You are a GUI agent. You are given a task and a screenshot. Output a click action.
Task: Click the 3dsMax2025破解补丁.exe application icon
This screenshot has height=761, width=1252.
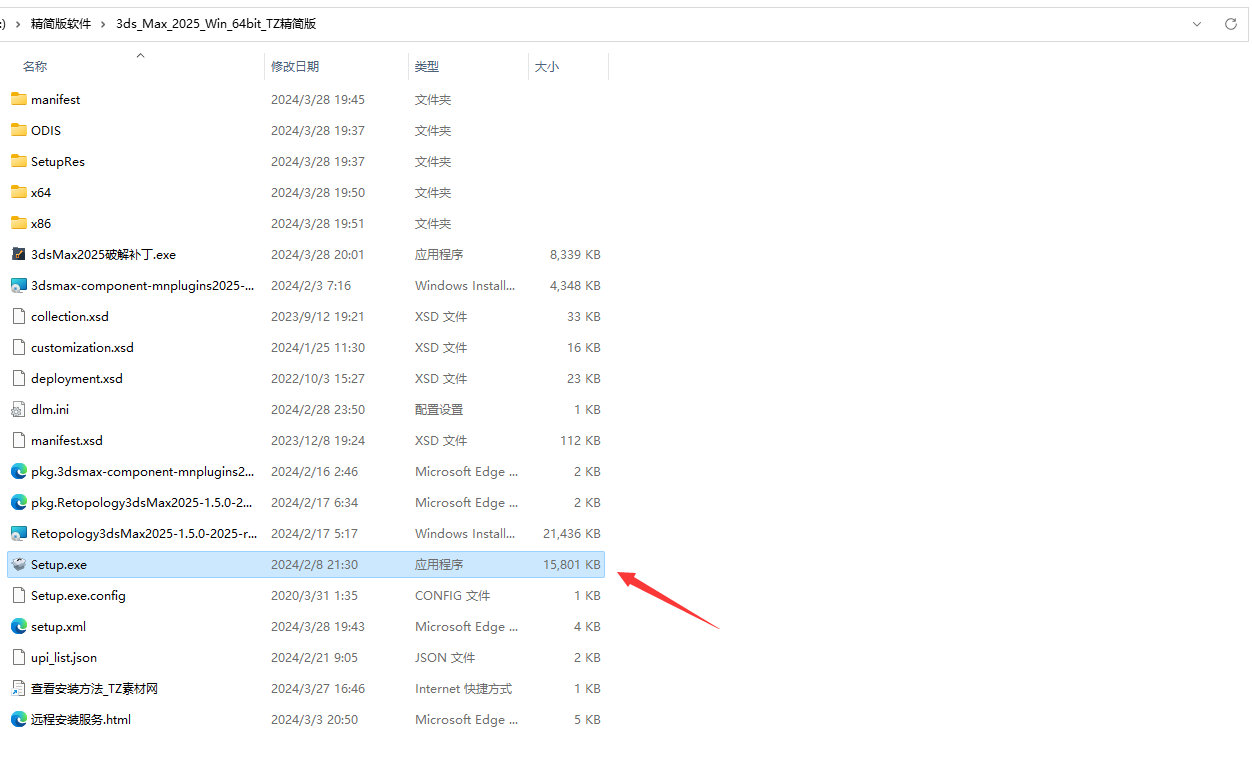click(x=18, y=254)
